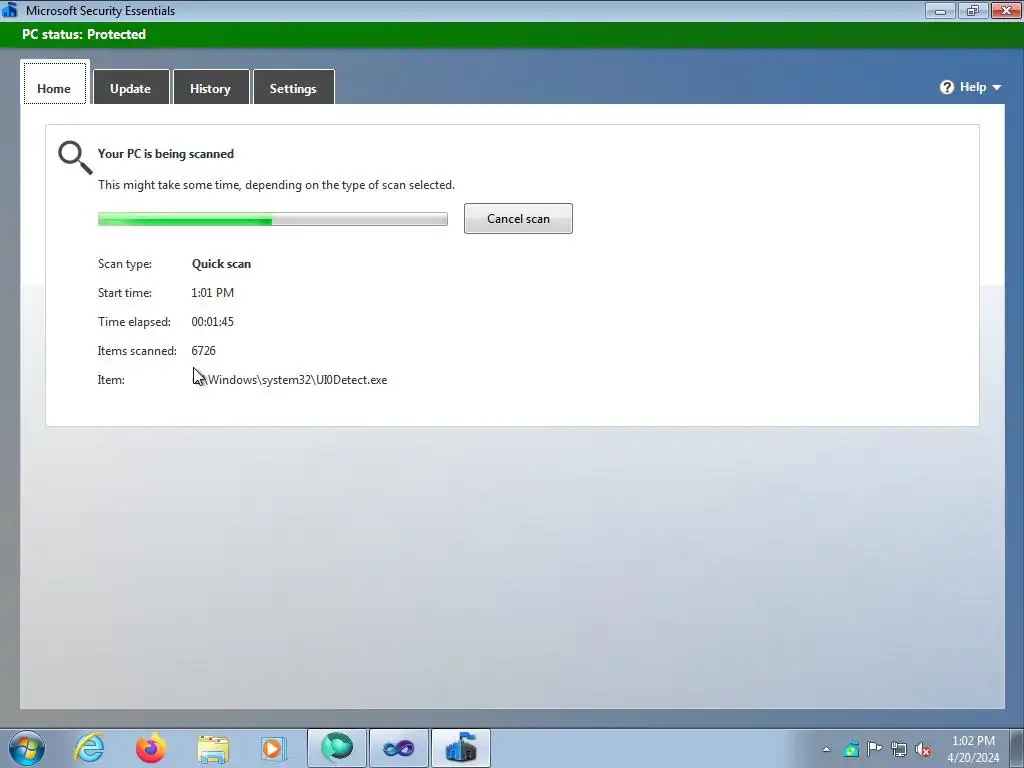Click the "Time elapsed:" label

tap(134, 322)
